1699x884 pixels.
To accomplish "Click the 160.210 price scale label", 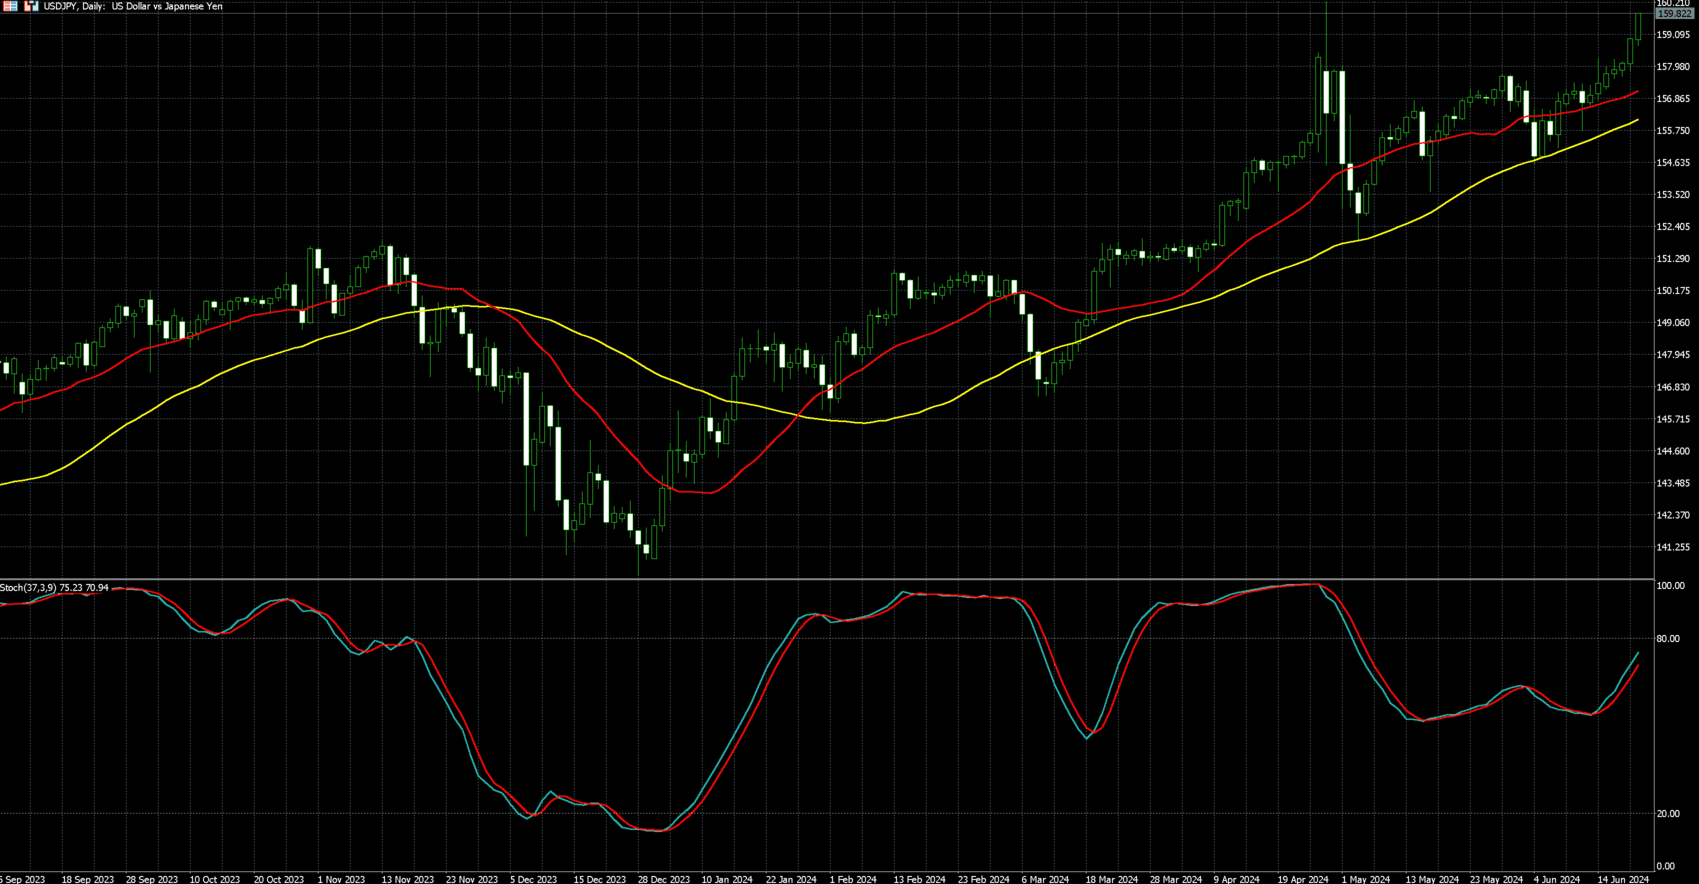I will [1672, 4].
